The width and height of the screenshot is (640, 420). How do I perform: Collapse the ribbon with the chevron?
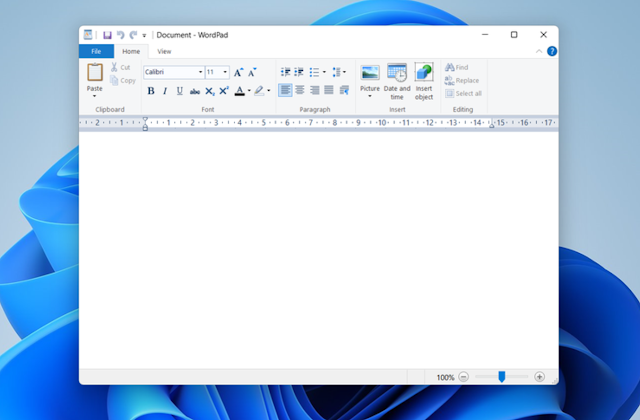[x=539, y=51]
